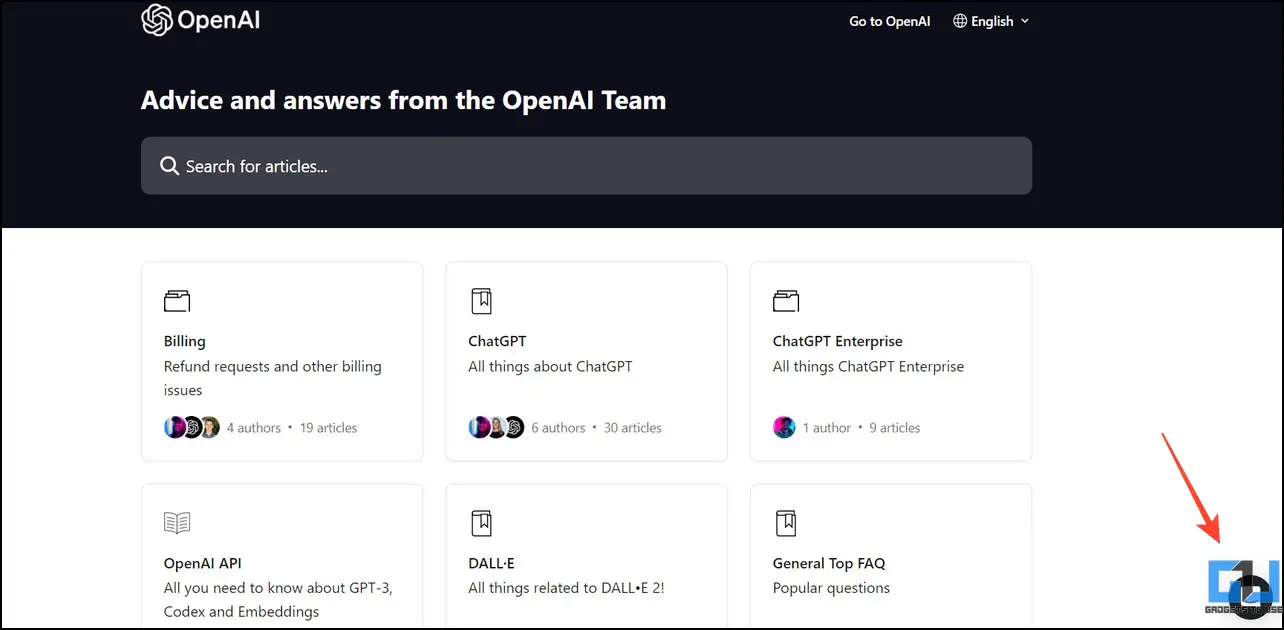Click '1 author' in ChatGPT Enterprise card
1284x630 pixels.
pyautogui.click(x=827, y=427)
